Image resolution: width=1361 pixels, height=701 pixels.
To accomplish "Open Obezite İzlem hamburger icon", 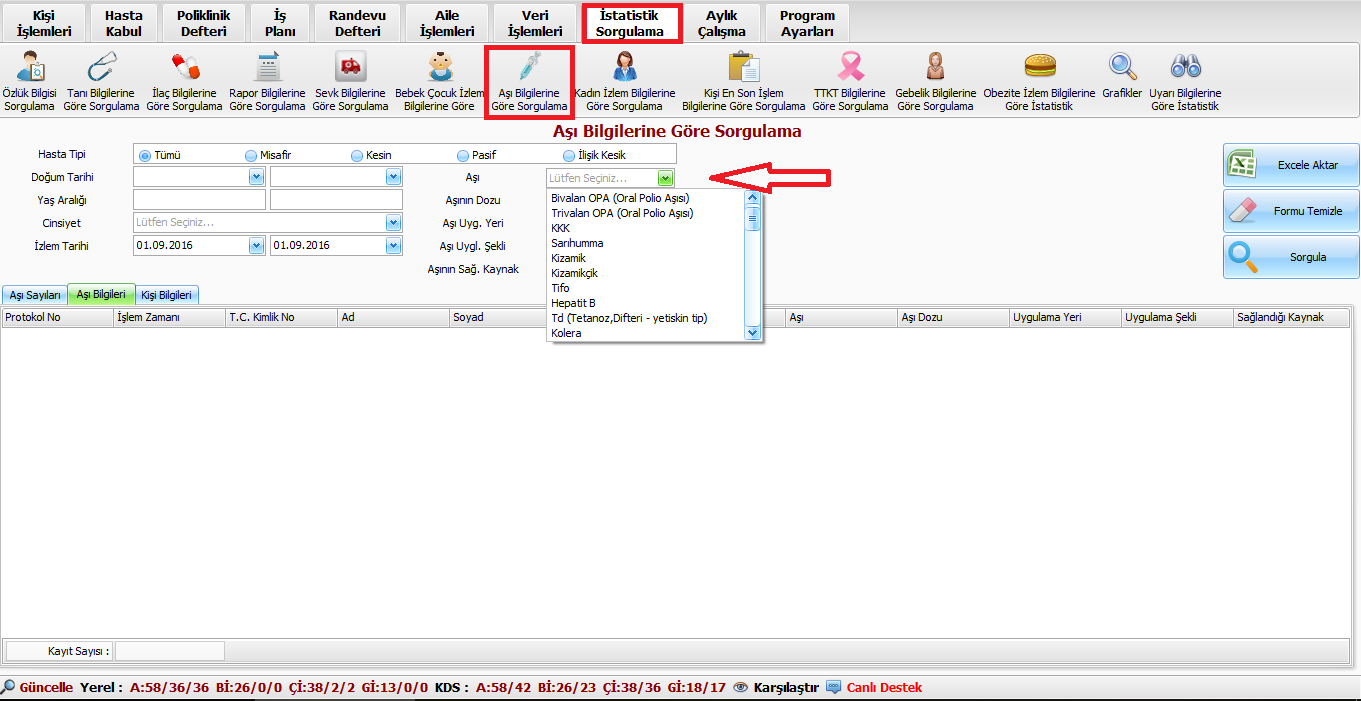I will tap(1039, 68).
